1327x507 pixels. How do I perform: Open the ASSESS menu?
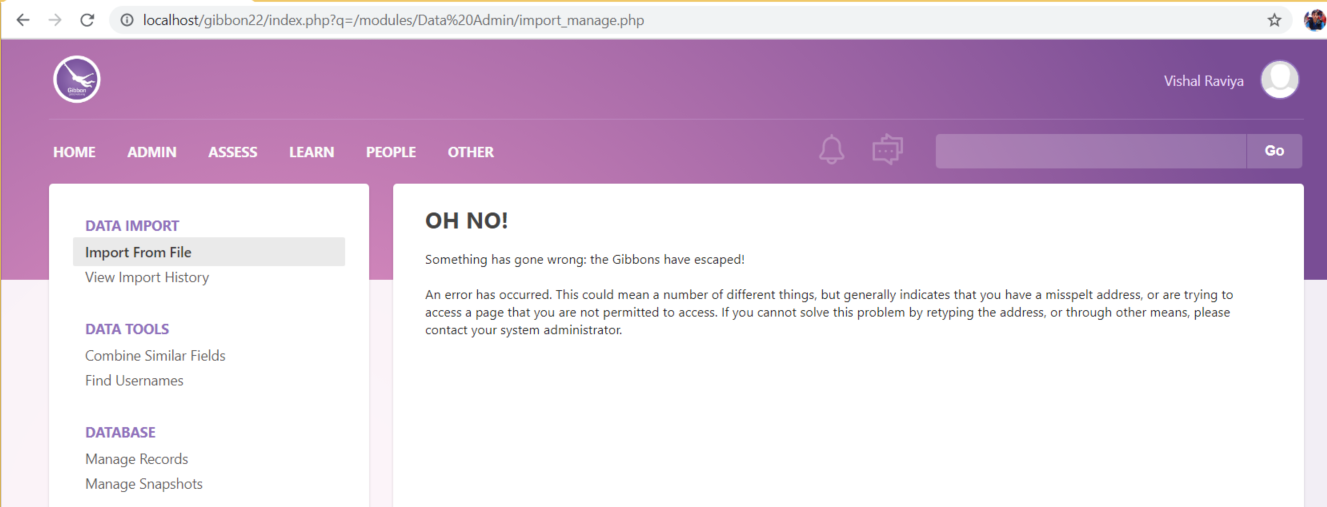(233, 152)
